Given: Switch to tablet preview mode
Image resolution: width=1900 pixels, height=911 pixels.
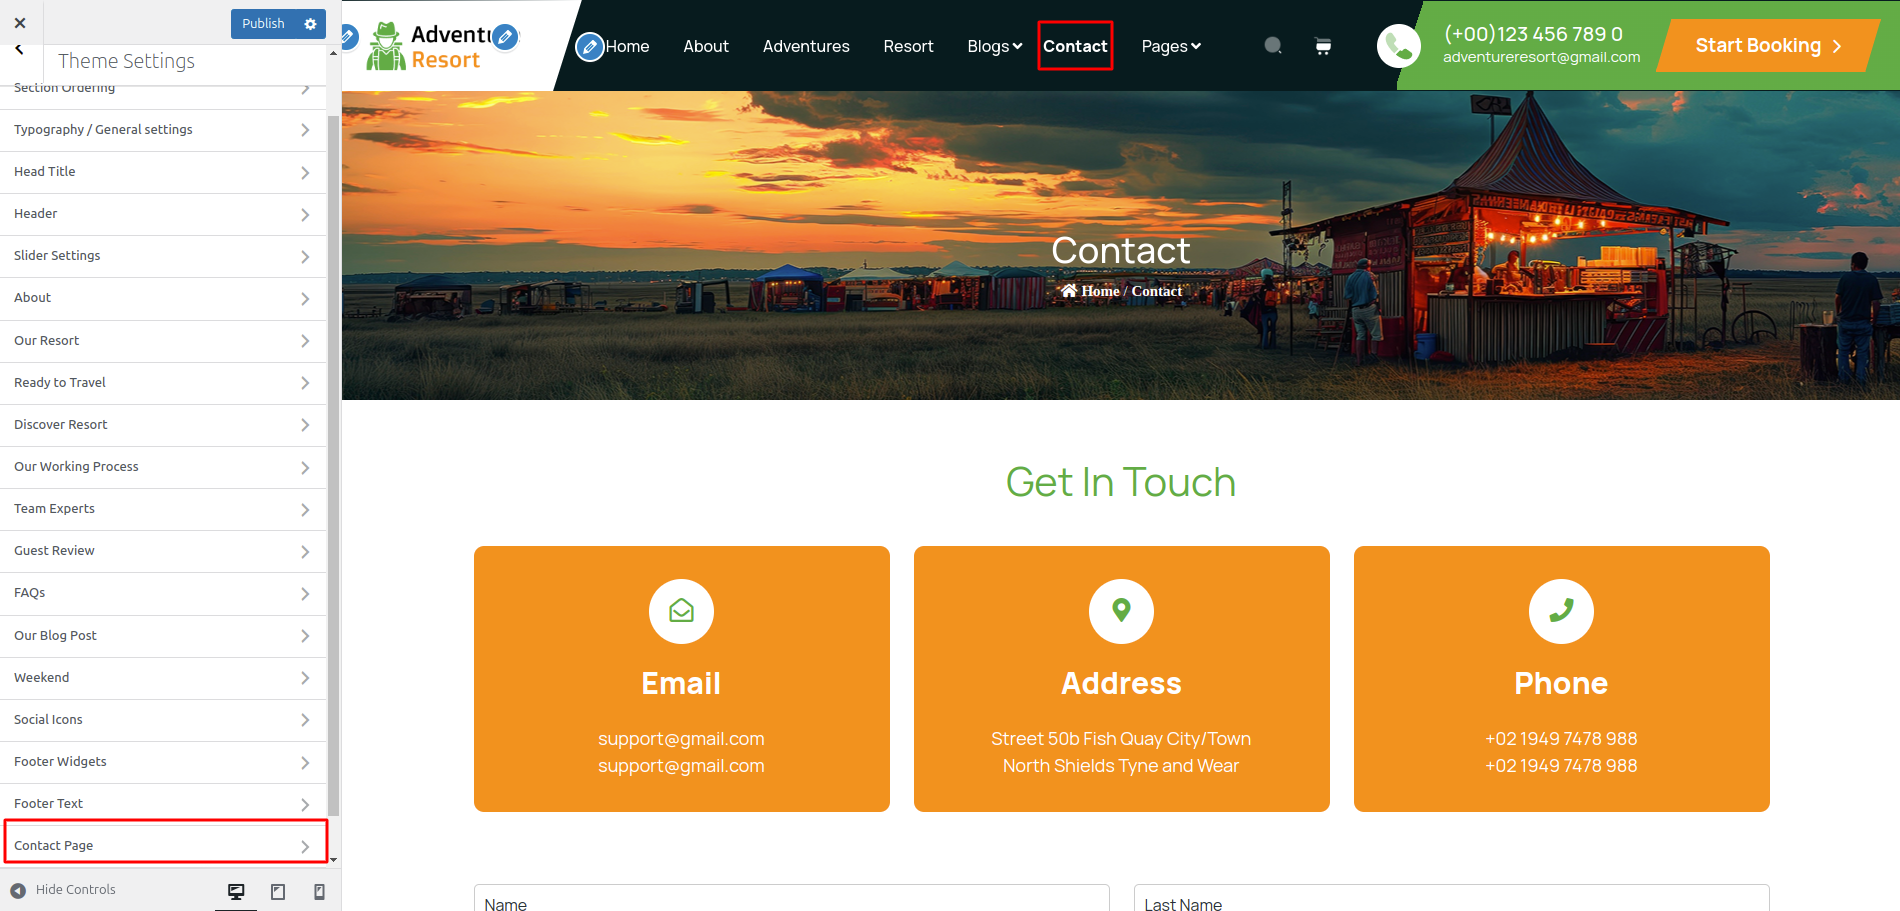Looking at the screenshot, I should click(278, 890).
